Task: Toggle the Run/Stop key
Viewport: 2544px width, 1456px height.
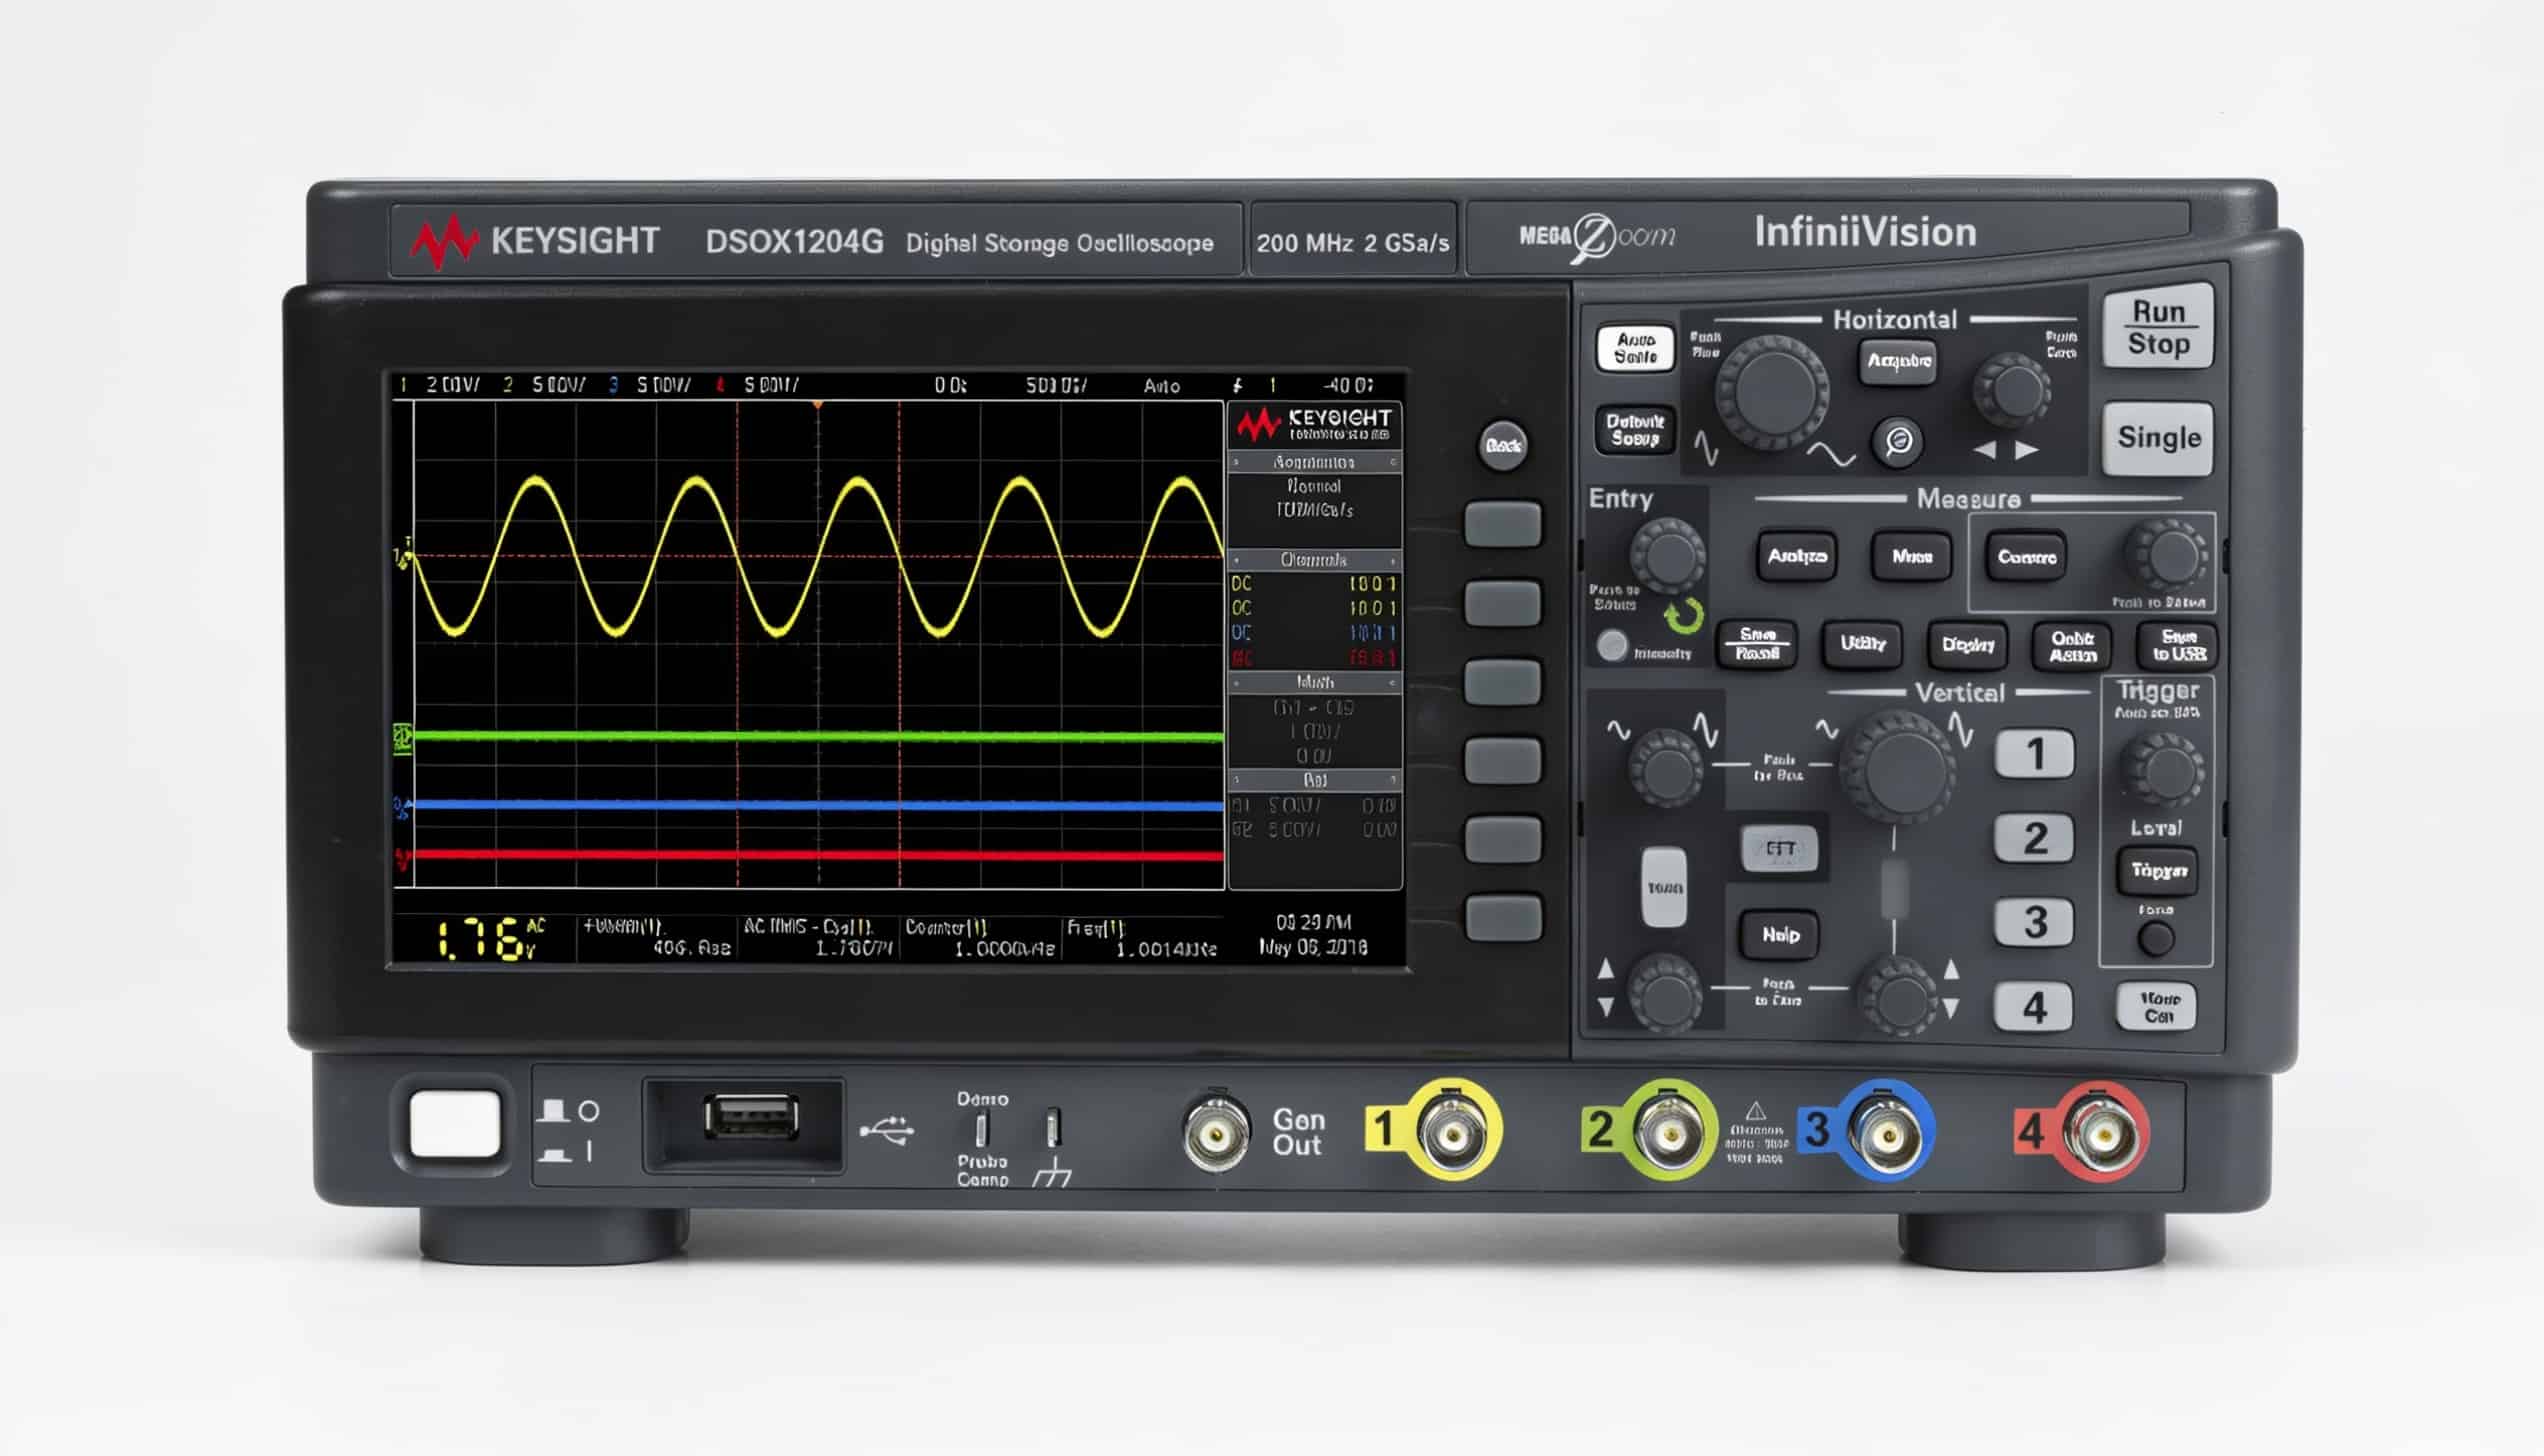Action: 2158,327
